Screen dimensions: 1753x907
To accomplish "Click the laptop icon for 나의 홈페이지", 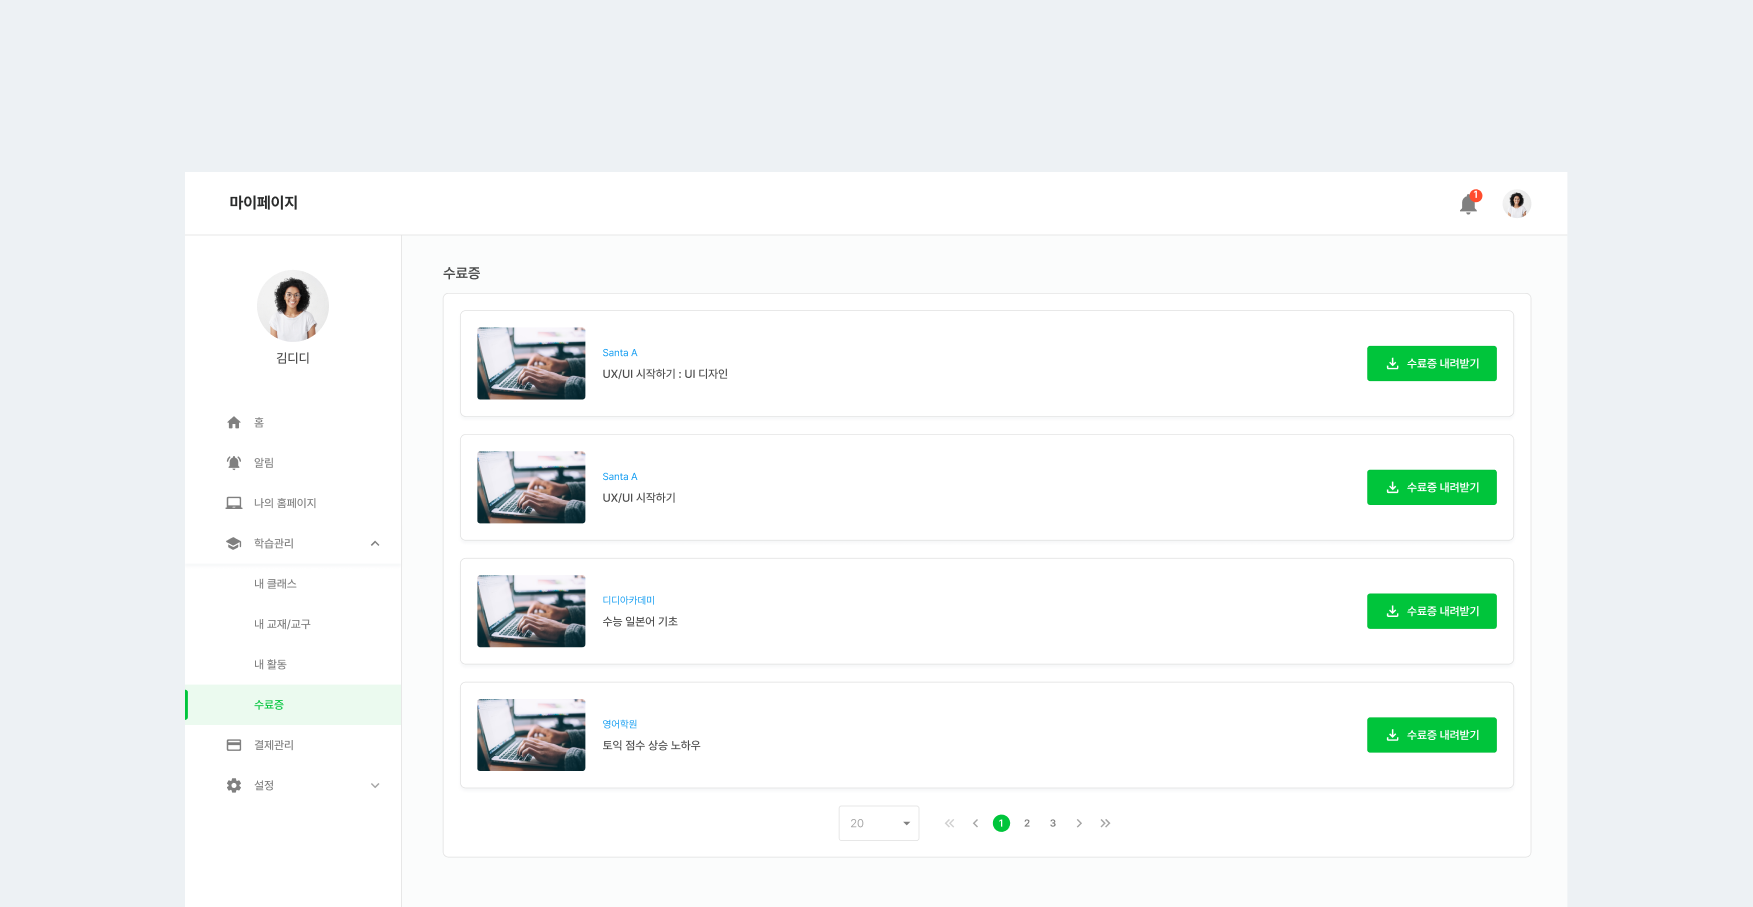I will 234,503.
